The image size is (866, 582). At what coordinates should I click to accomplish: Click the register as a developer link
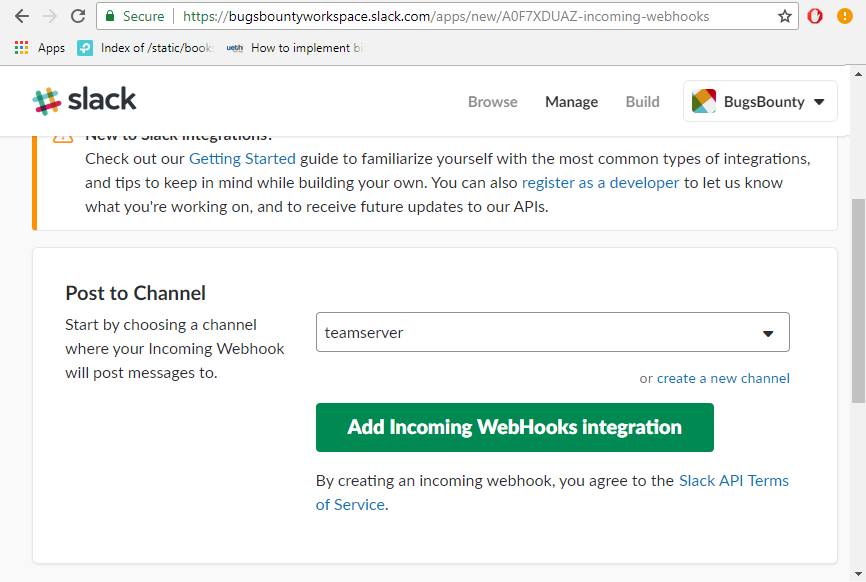coord(600,183)
